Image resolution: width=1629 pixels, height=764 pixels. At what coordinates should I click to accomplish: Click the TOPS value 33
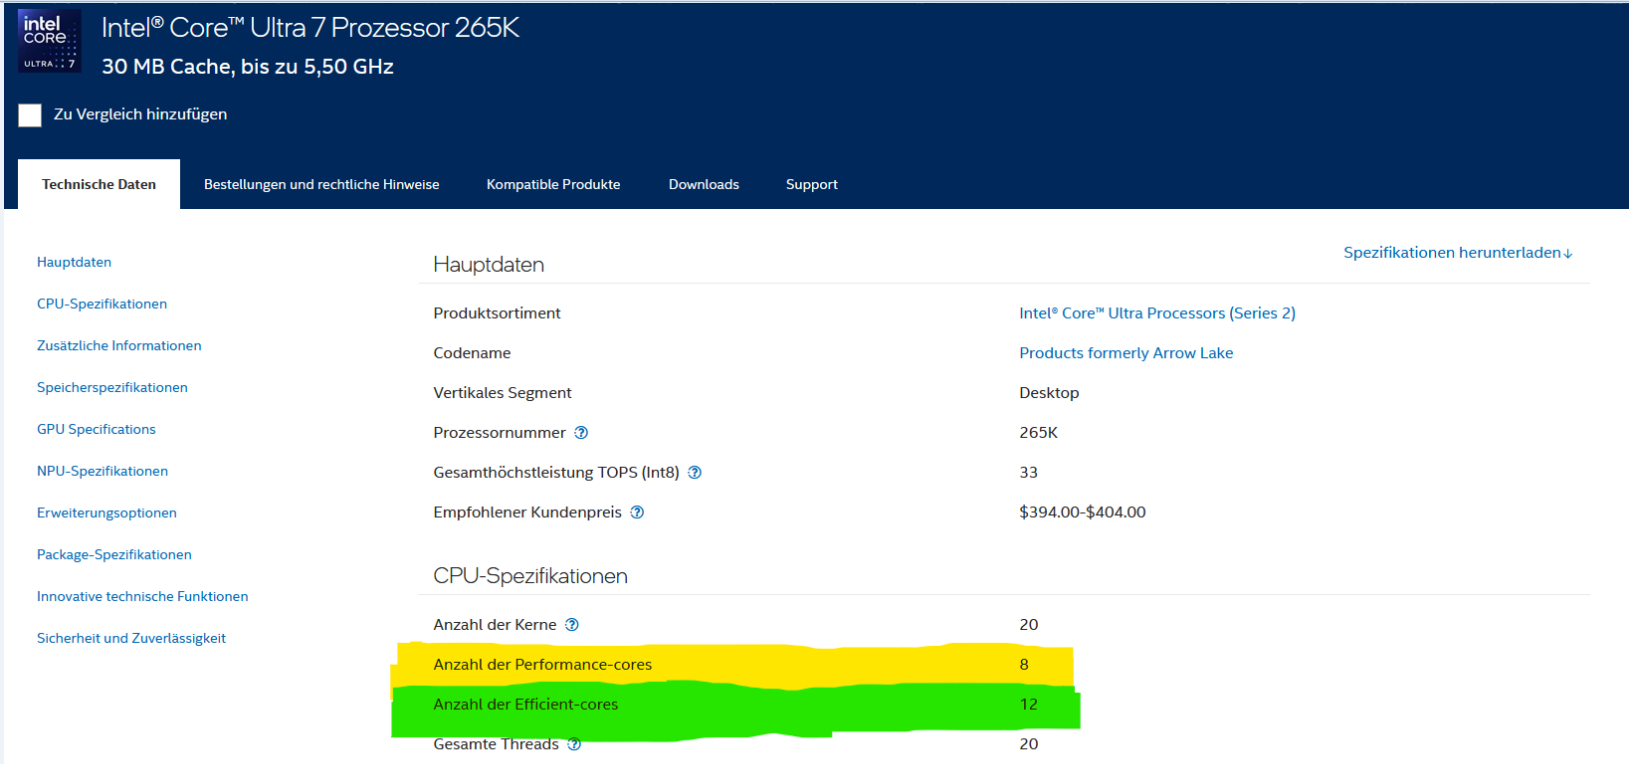1028,473
